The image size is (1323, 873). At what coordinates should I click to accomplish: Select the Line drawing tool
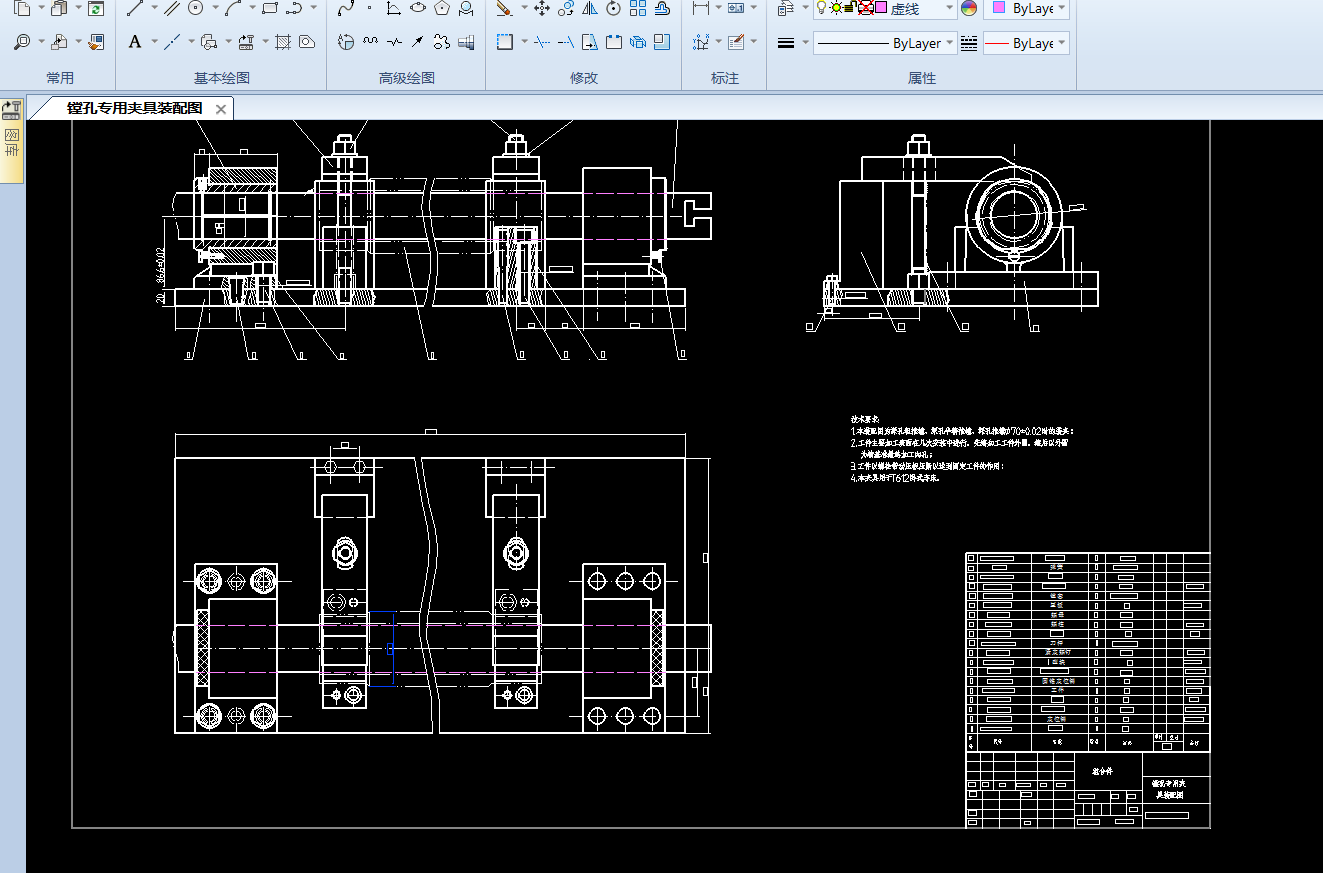(x=134, y=9)
